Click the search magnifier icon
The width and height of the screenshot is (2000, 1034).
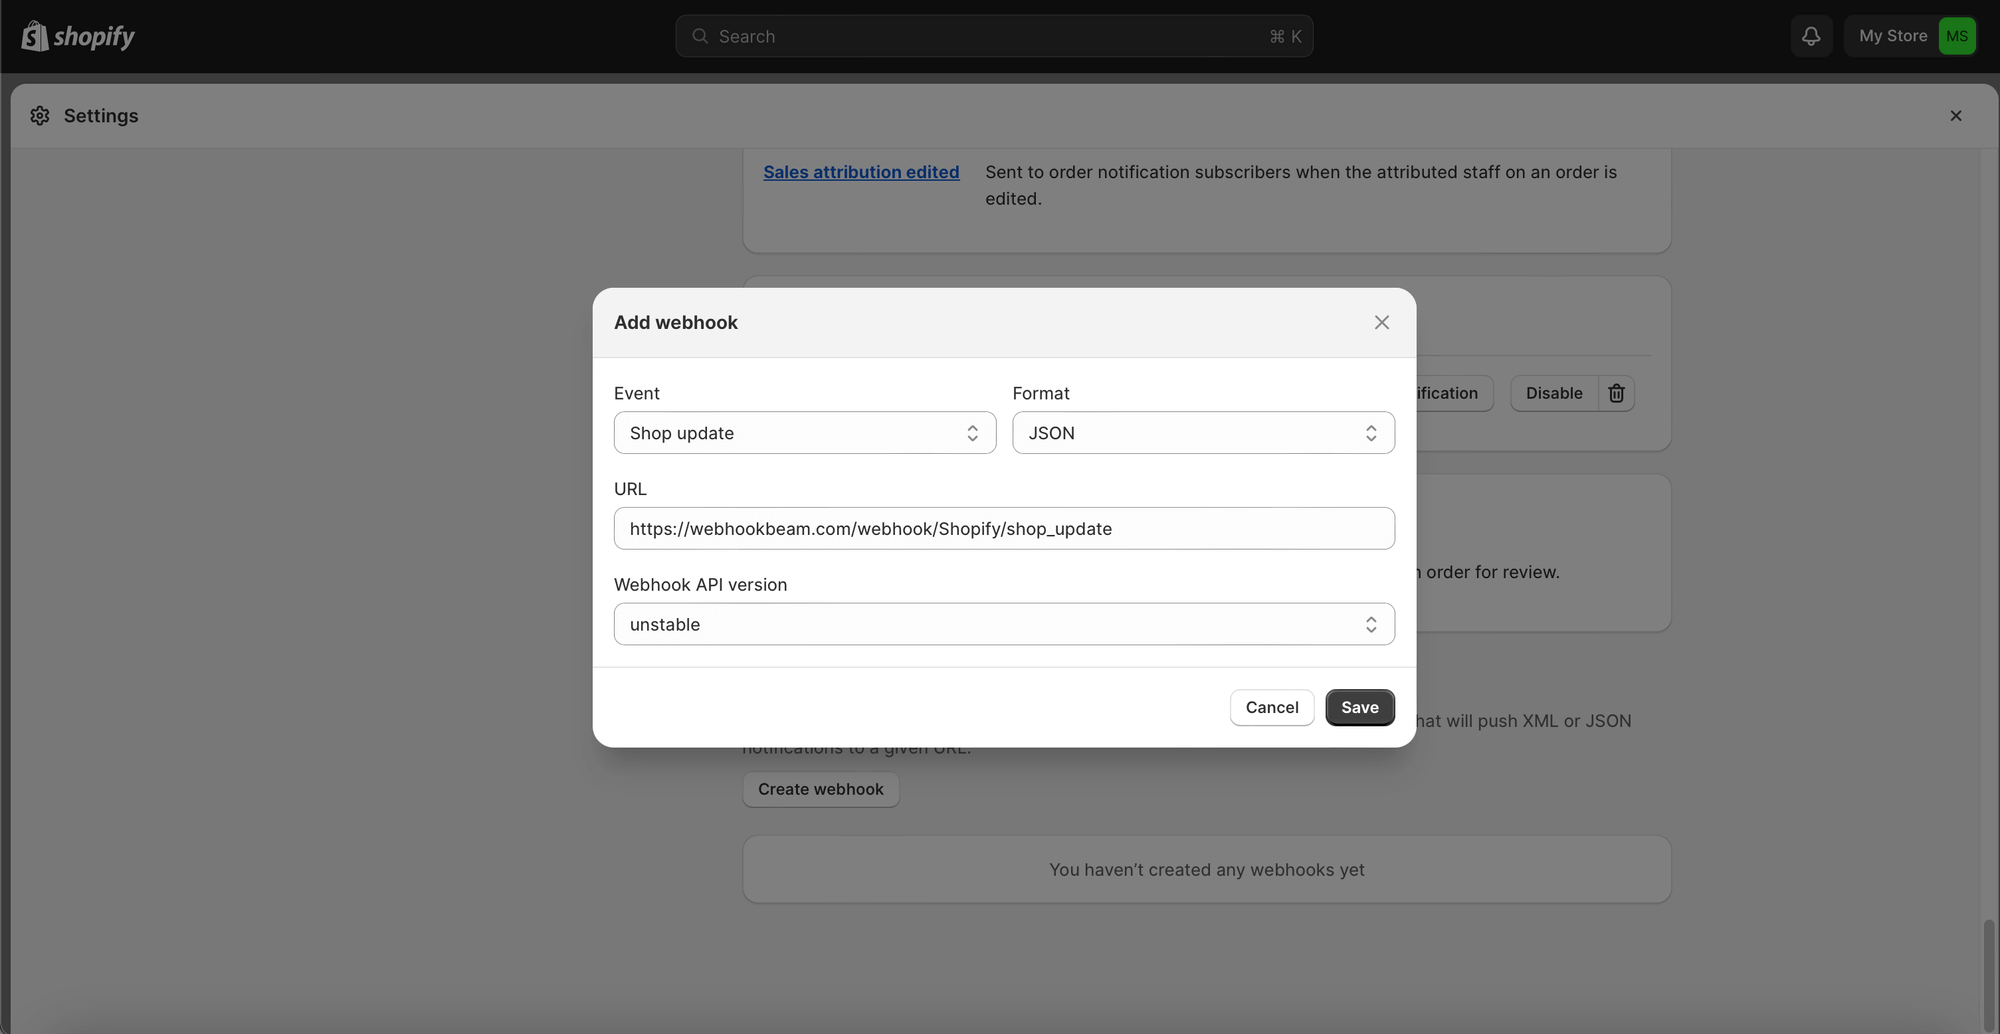click(700, 36)
